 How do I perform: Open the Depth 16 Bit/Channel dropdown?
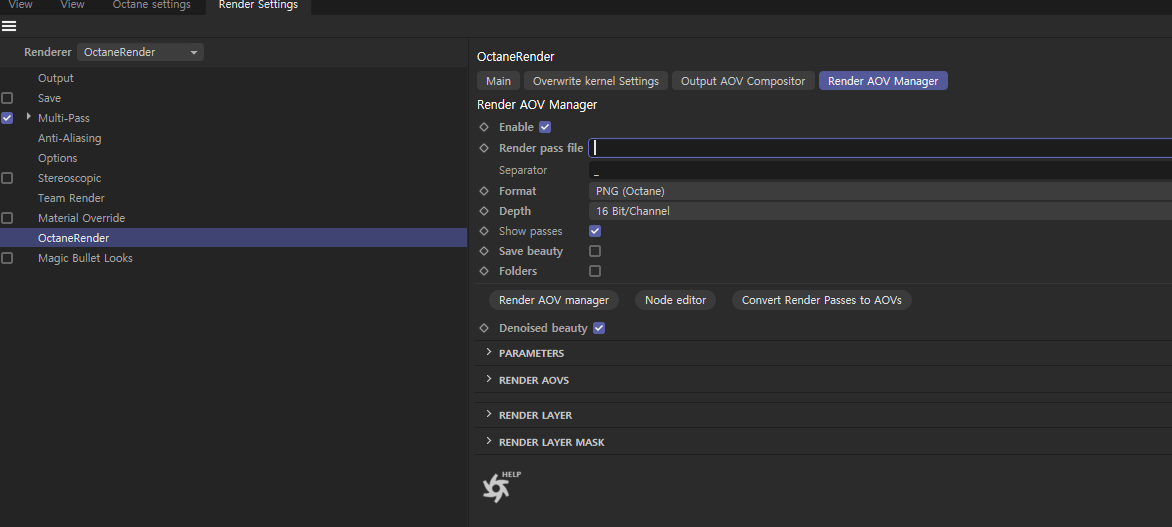pyautogui.click(x=880, y=211)
